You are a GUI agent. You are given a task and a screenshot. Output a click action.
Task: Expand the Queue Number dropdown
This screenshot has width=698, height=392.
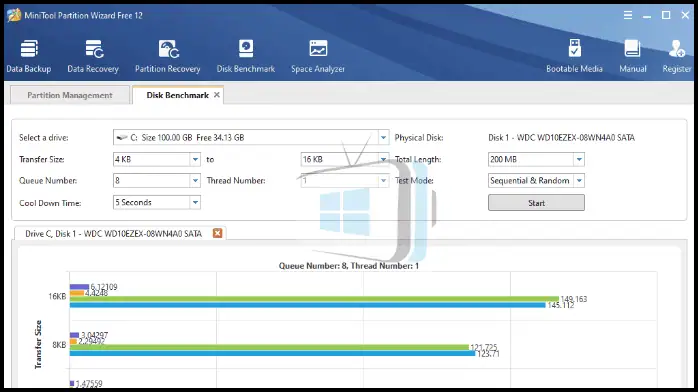195,181
